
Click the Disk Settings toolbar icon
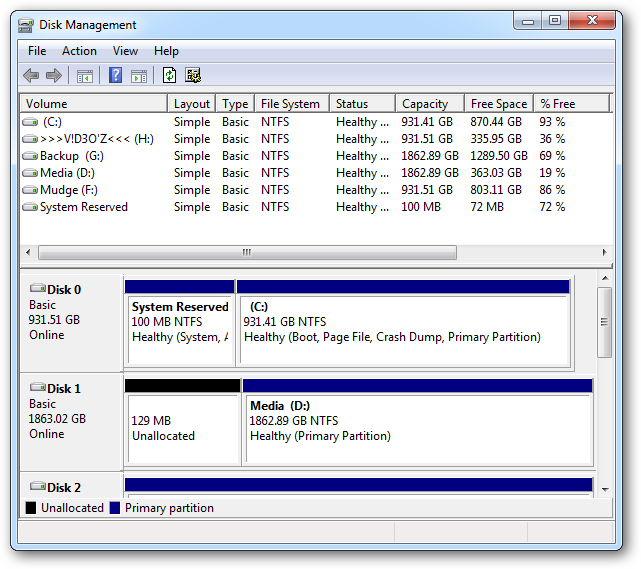click(193, 75)
